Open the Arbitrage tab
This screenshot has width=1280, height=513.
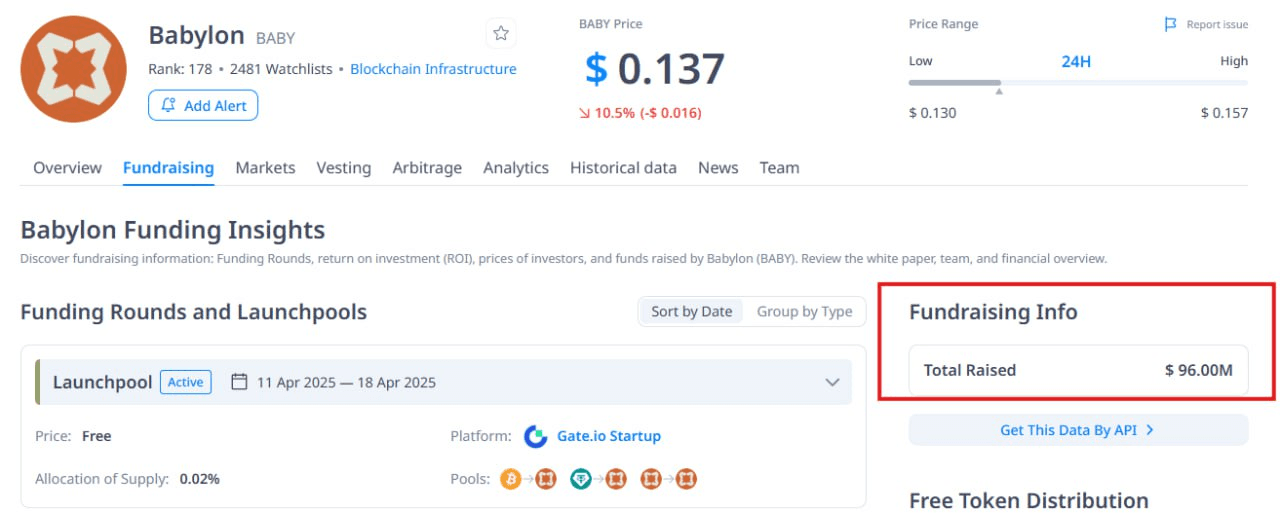(427, 168)
